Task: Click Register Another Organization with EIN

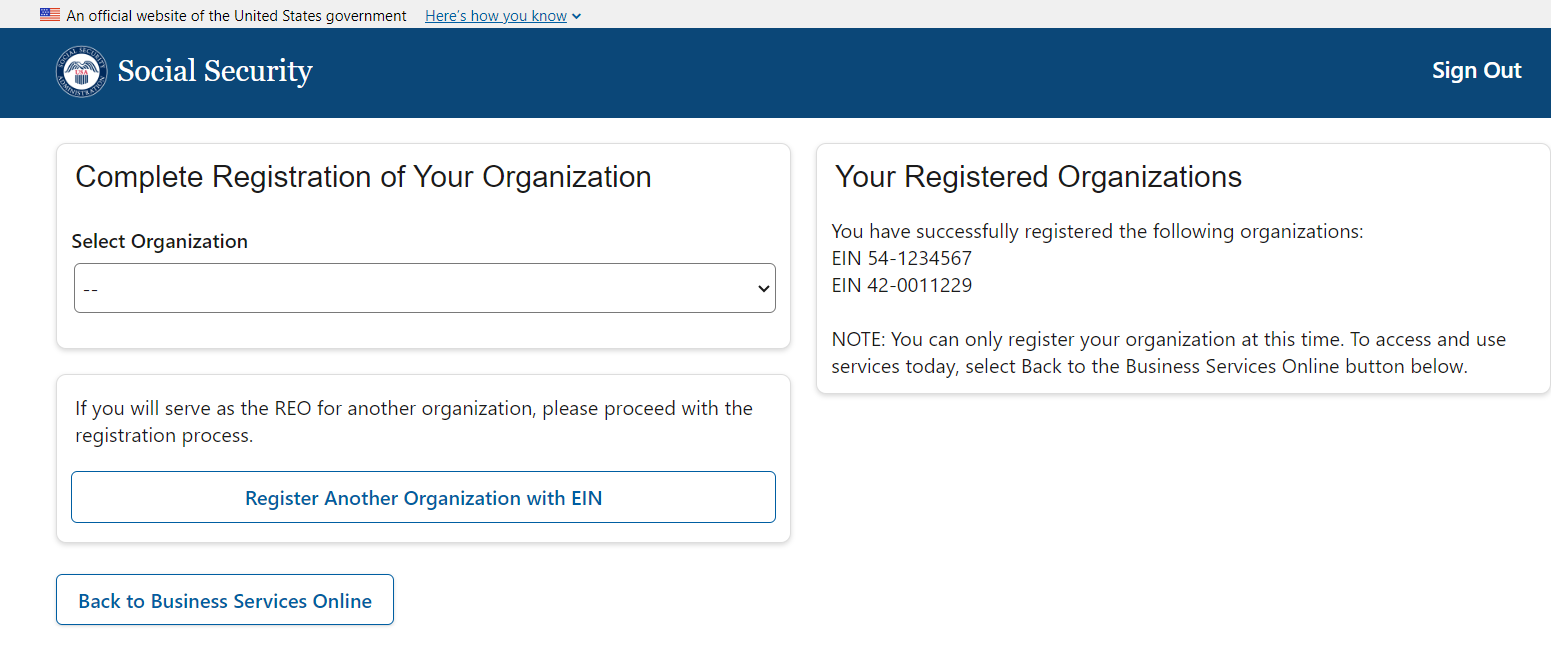Action: pos(423,497)
